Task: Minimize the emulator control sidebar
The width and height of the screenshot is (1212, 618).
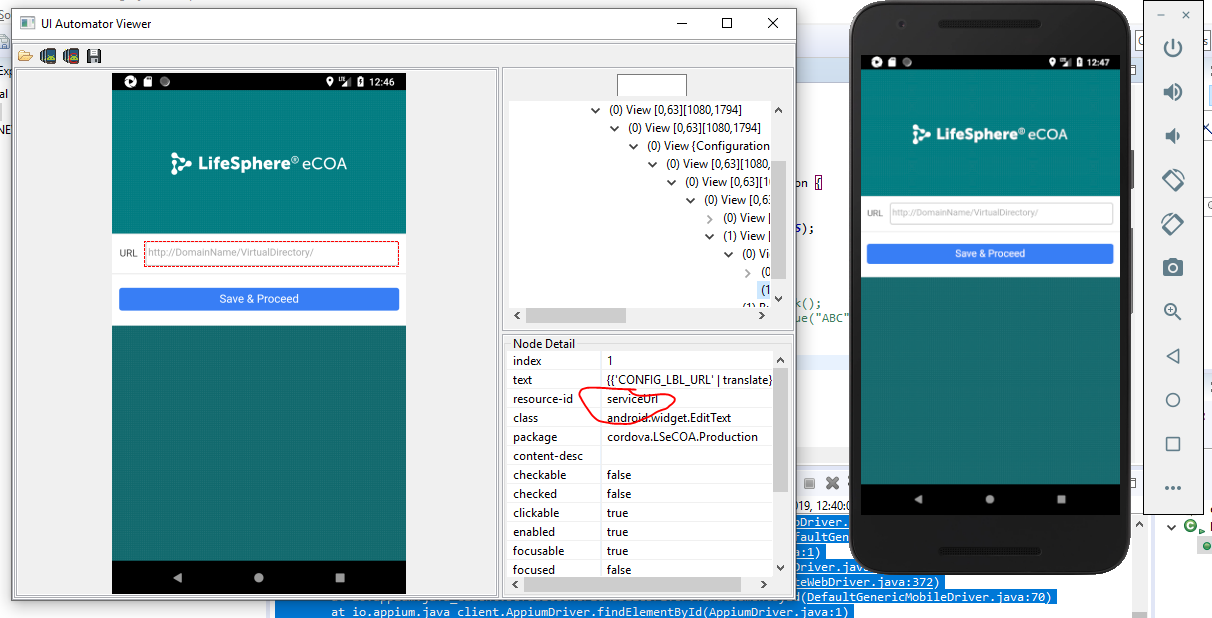Action: click(1161, 15)
